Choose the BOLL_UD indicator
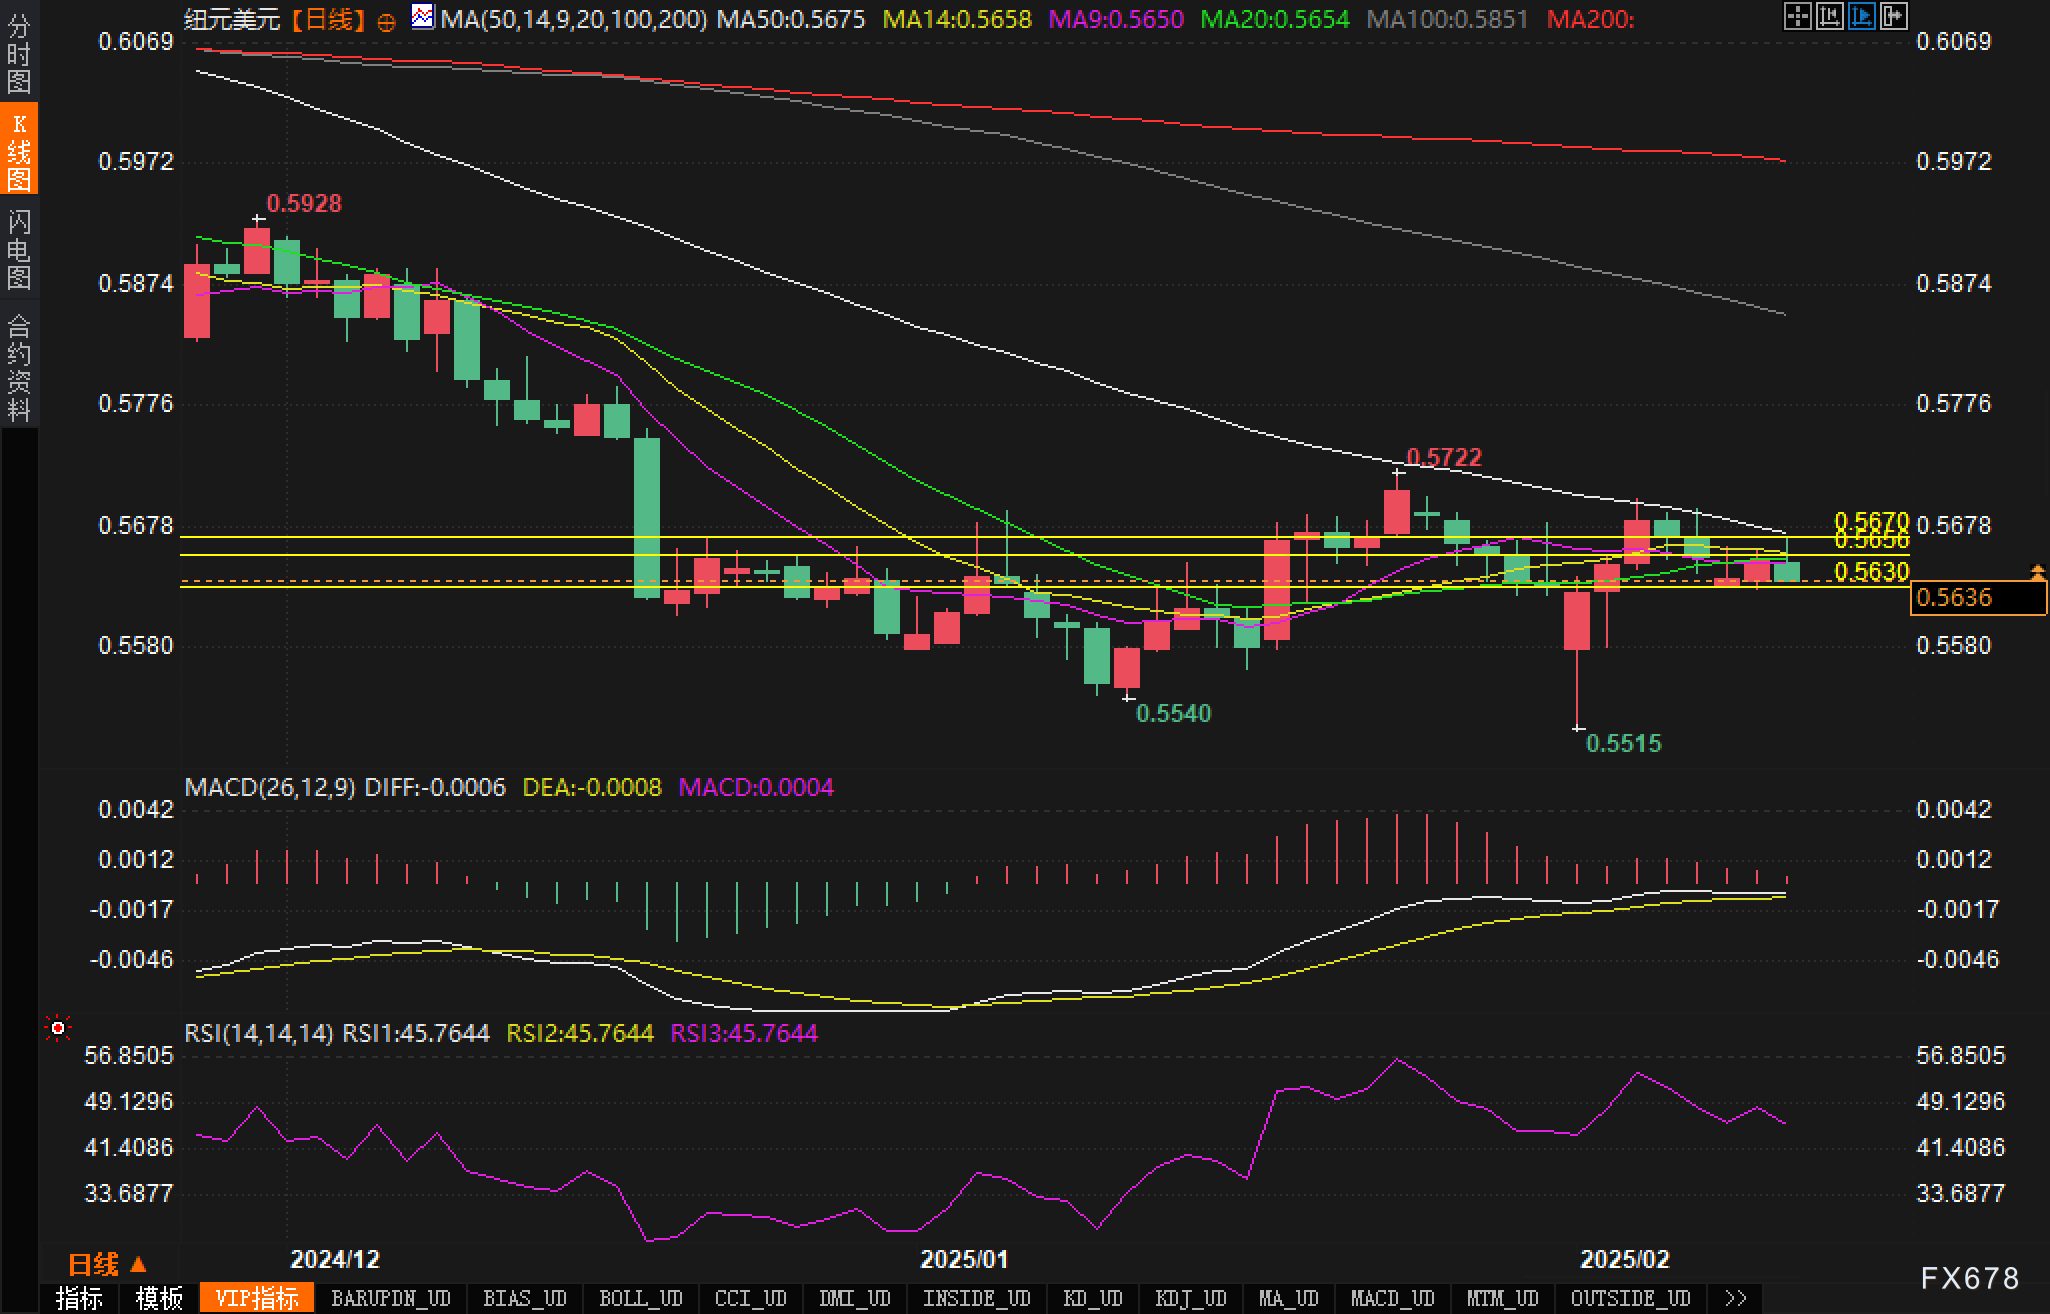 click(x=640, y=1298)
